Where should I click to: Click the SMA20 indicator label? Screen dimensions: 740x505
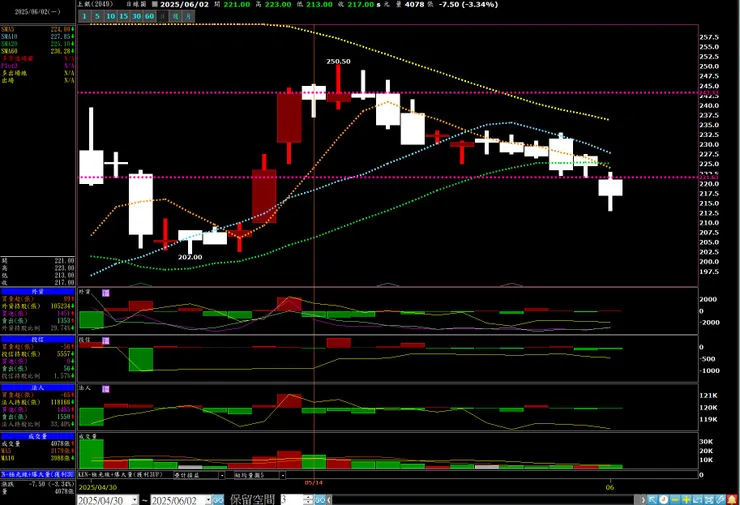click(x=9, y=44)
